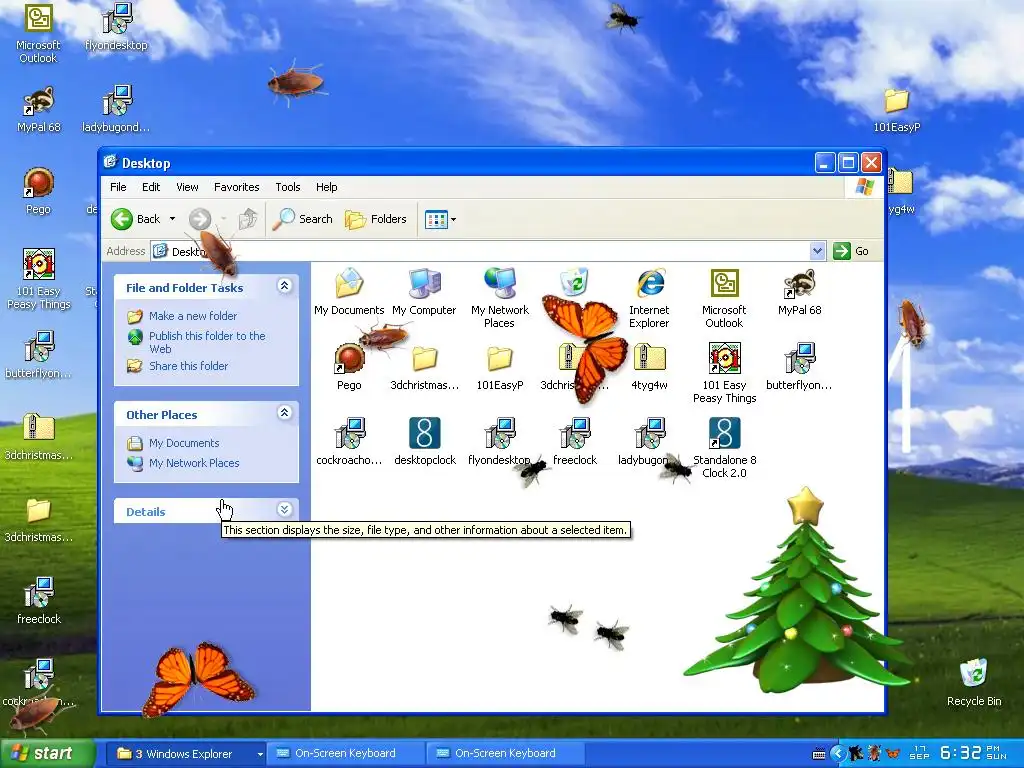Open My Documents icon in Explorer window
1024x768 pixels.
coord(349,292)
